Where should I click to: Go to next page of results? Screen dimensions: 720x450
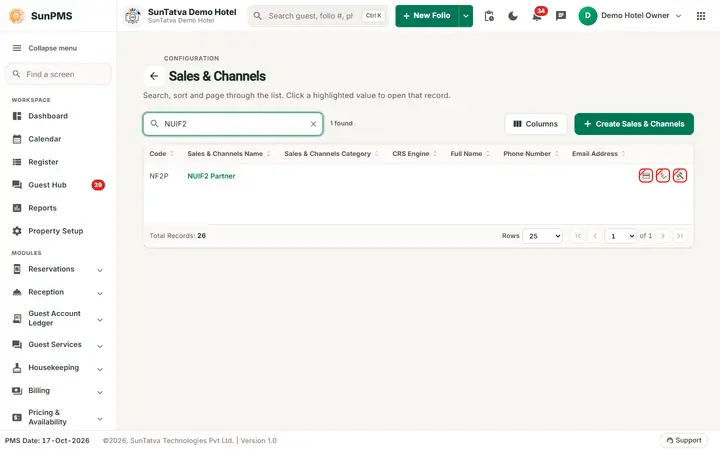tap(663, 236)
